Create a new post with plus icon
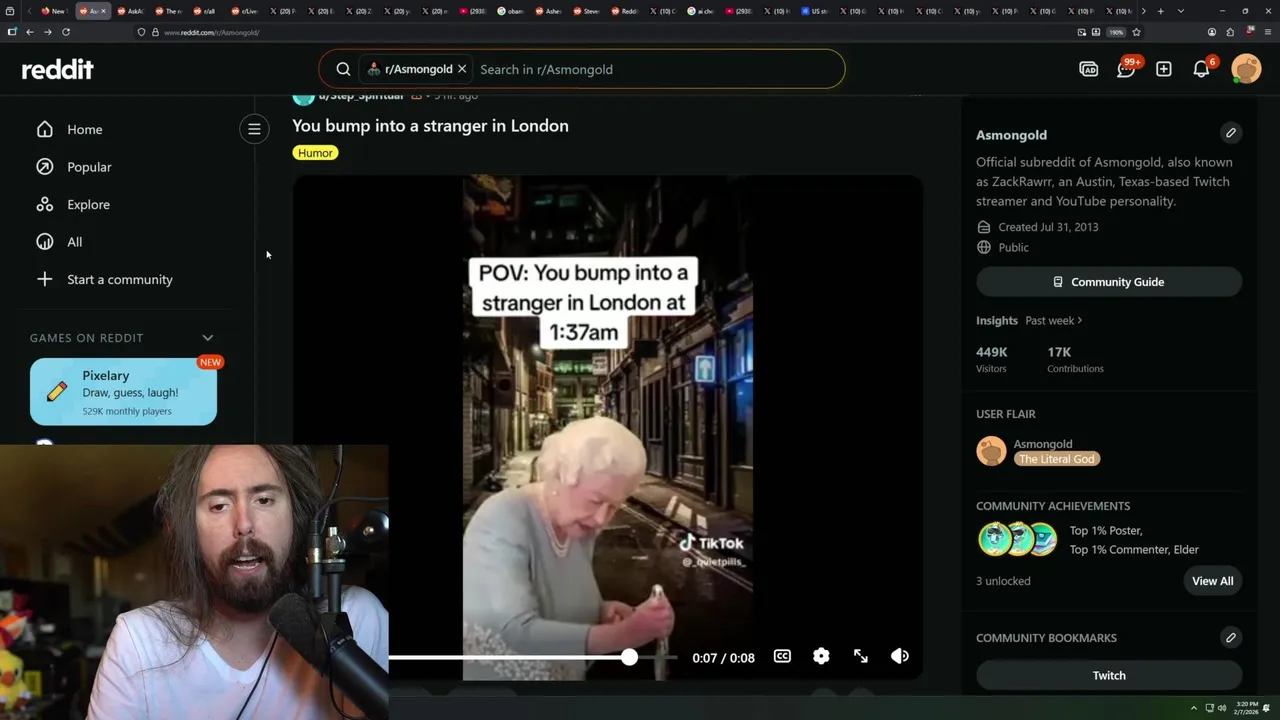Viewport: 1280px width, 720px height. (x=1164, y=69)
